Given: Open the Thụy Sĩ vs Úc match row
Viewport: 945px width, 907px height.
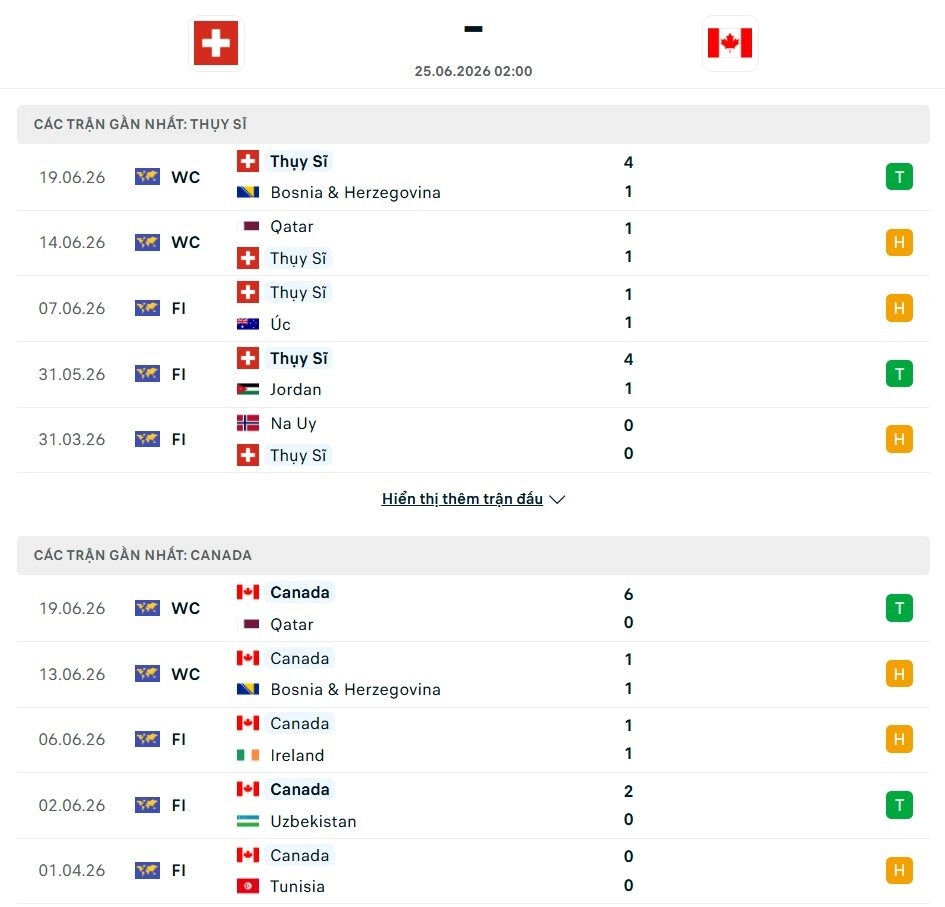Looking at the screenshot, I should tap(473, 309).
